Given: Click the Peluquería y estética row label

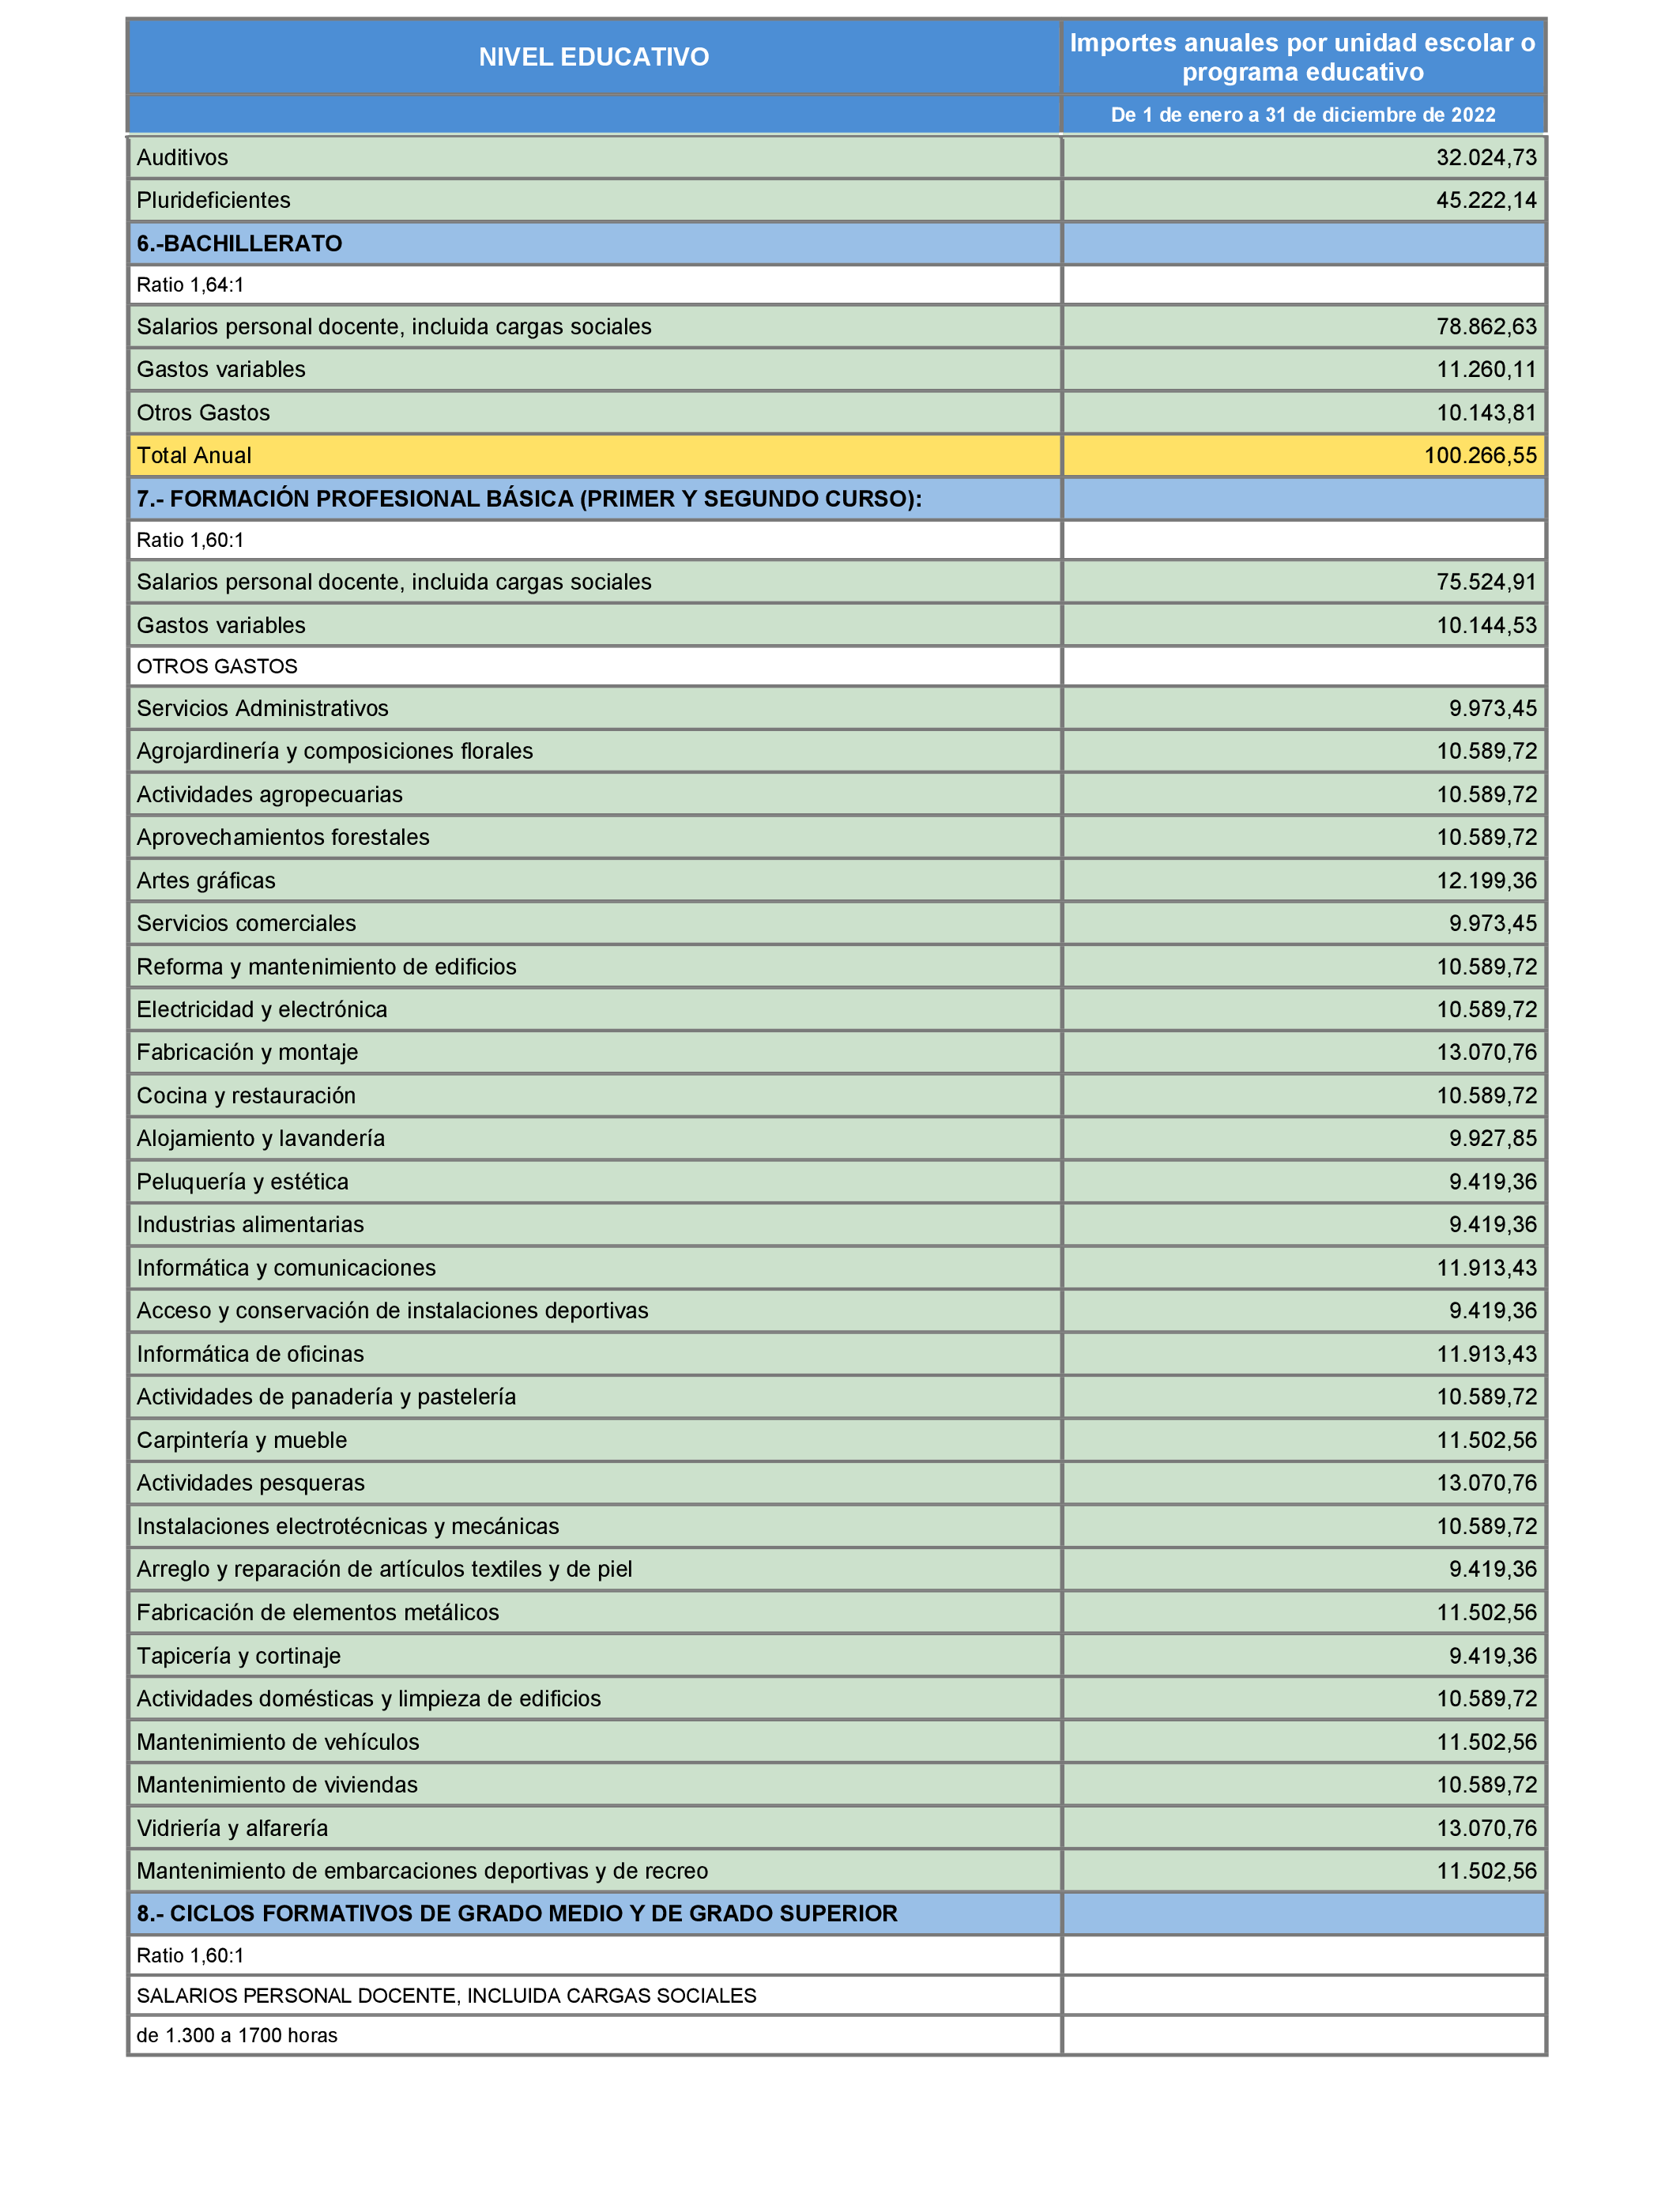Looking at the screenshot, I should [242, 1181].
